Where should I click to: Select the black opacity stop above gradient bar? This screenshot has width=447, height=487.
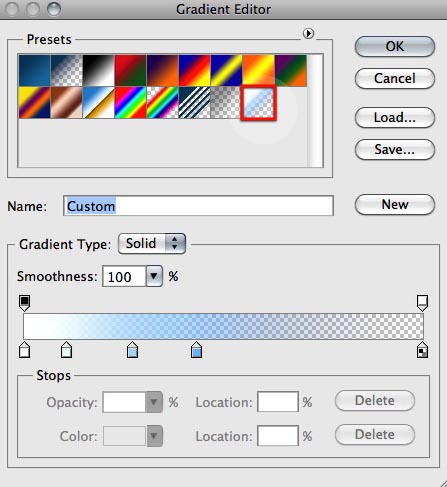pyautogui.click(x=25, y=303)
